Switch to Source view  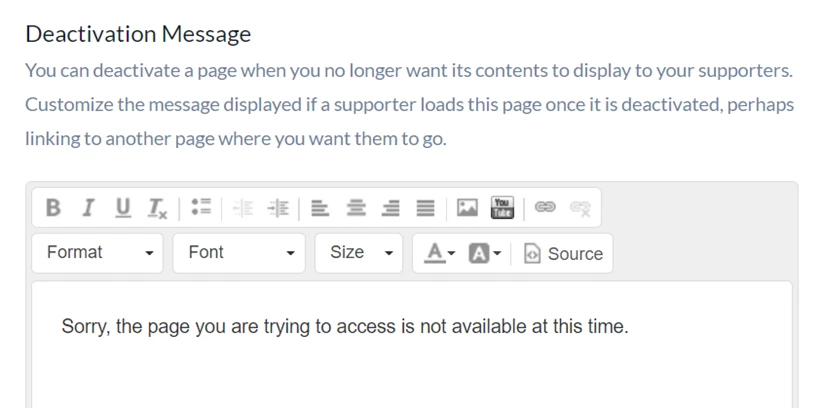point(564,254)
